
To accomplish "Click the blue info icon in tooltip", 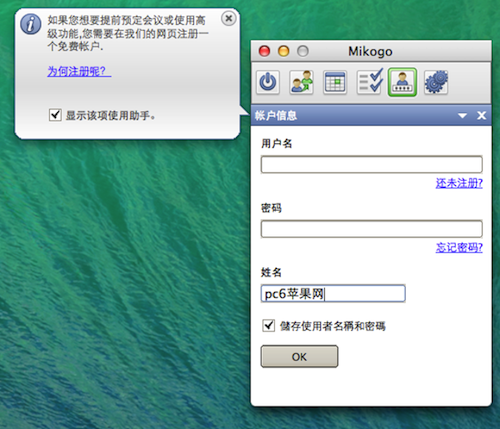I will pyautogui.click(x=31, y=24).
